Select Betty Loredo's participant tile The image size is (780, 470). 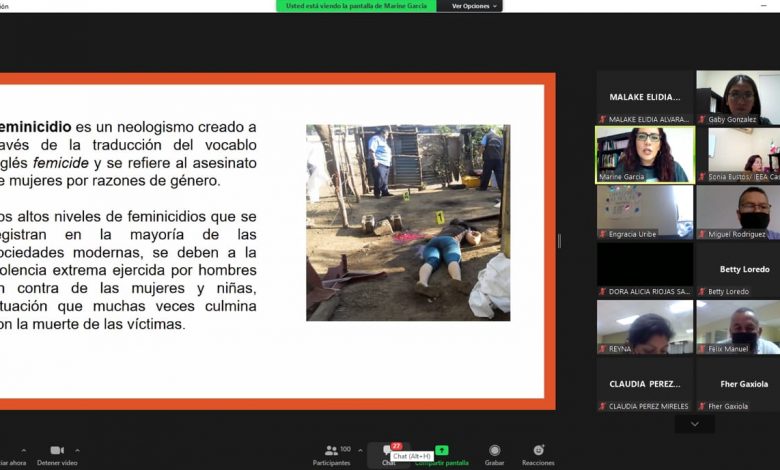[x=737, y=269]
